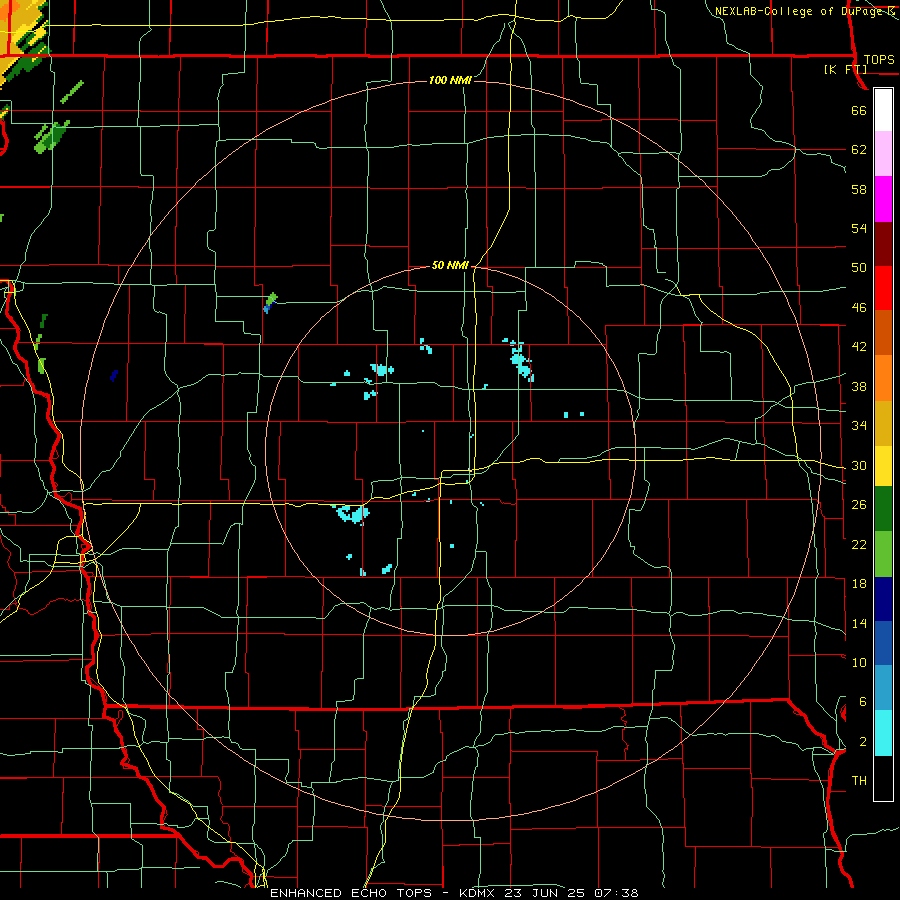
Task: Select the cyan legend swatch above 2
Action: (x=883, y=733)
